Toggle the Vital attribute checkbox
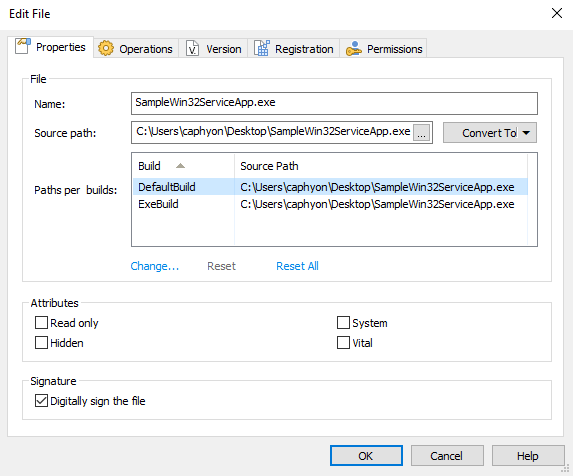 pyautogui.click(x=343, y=343)
